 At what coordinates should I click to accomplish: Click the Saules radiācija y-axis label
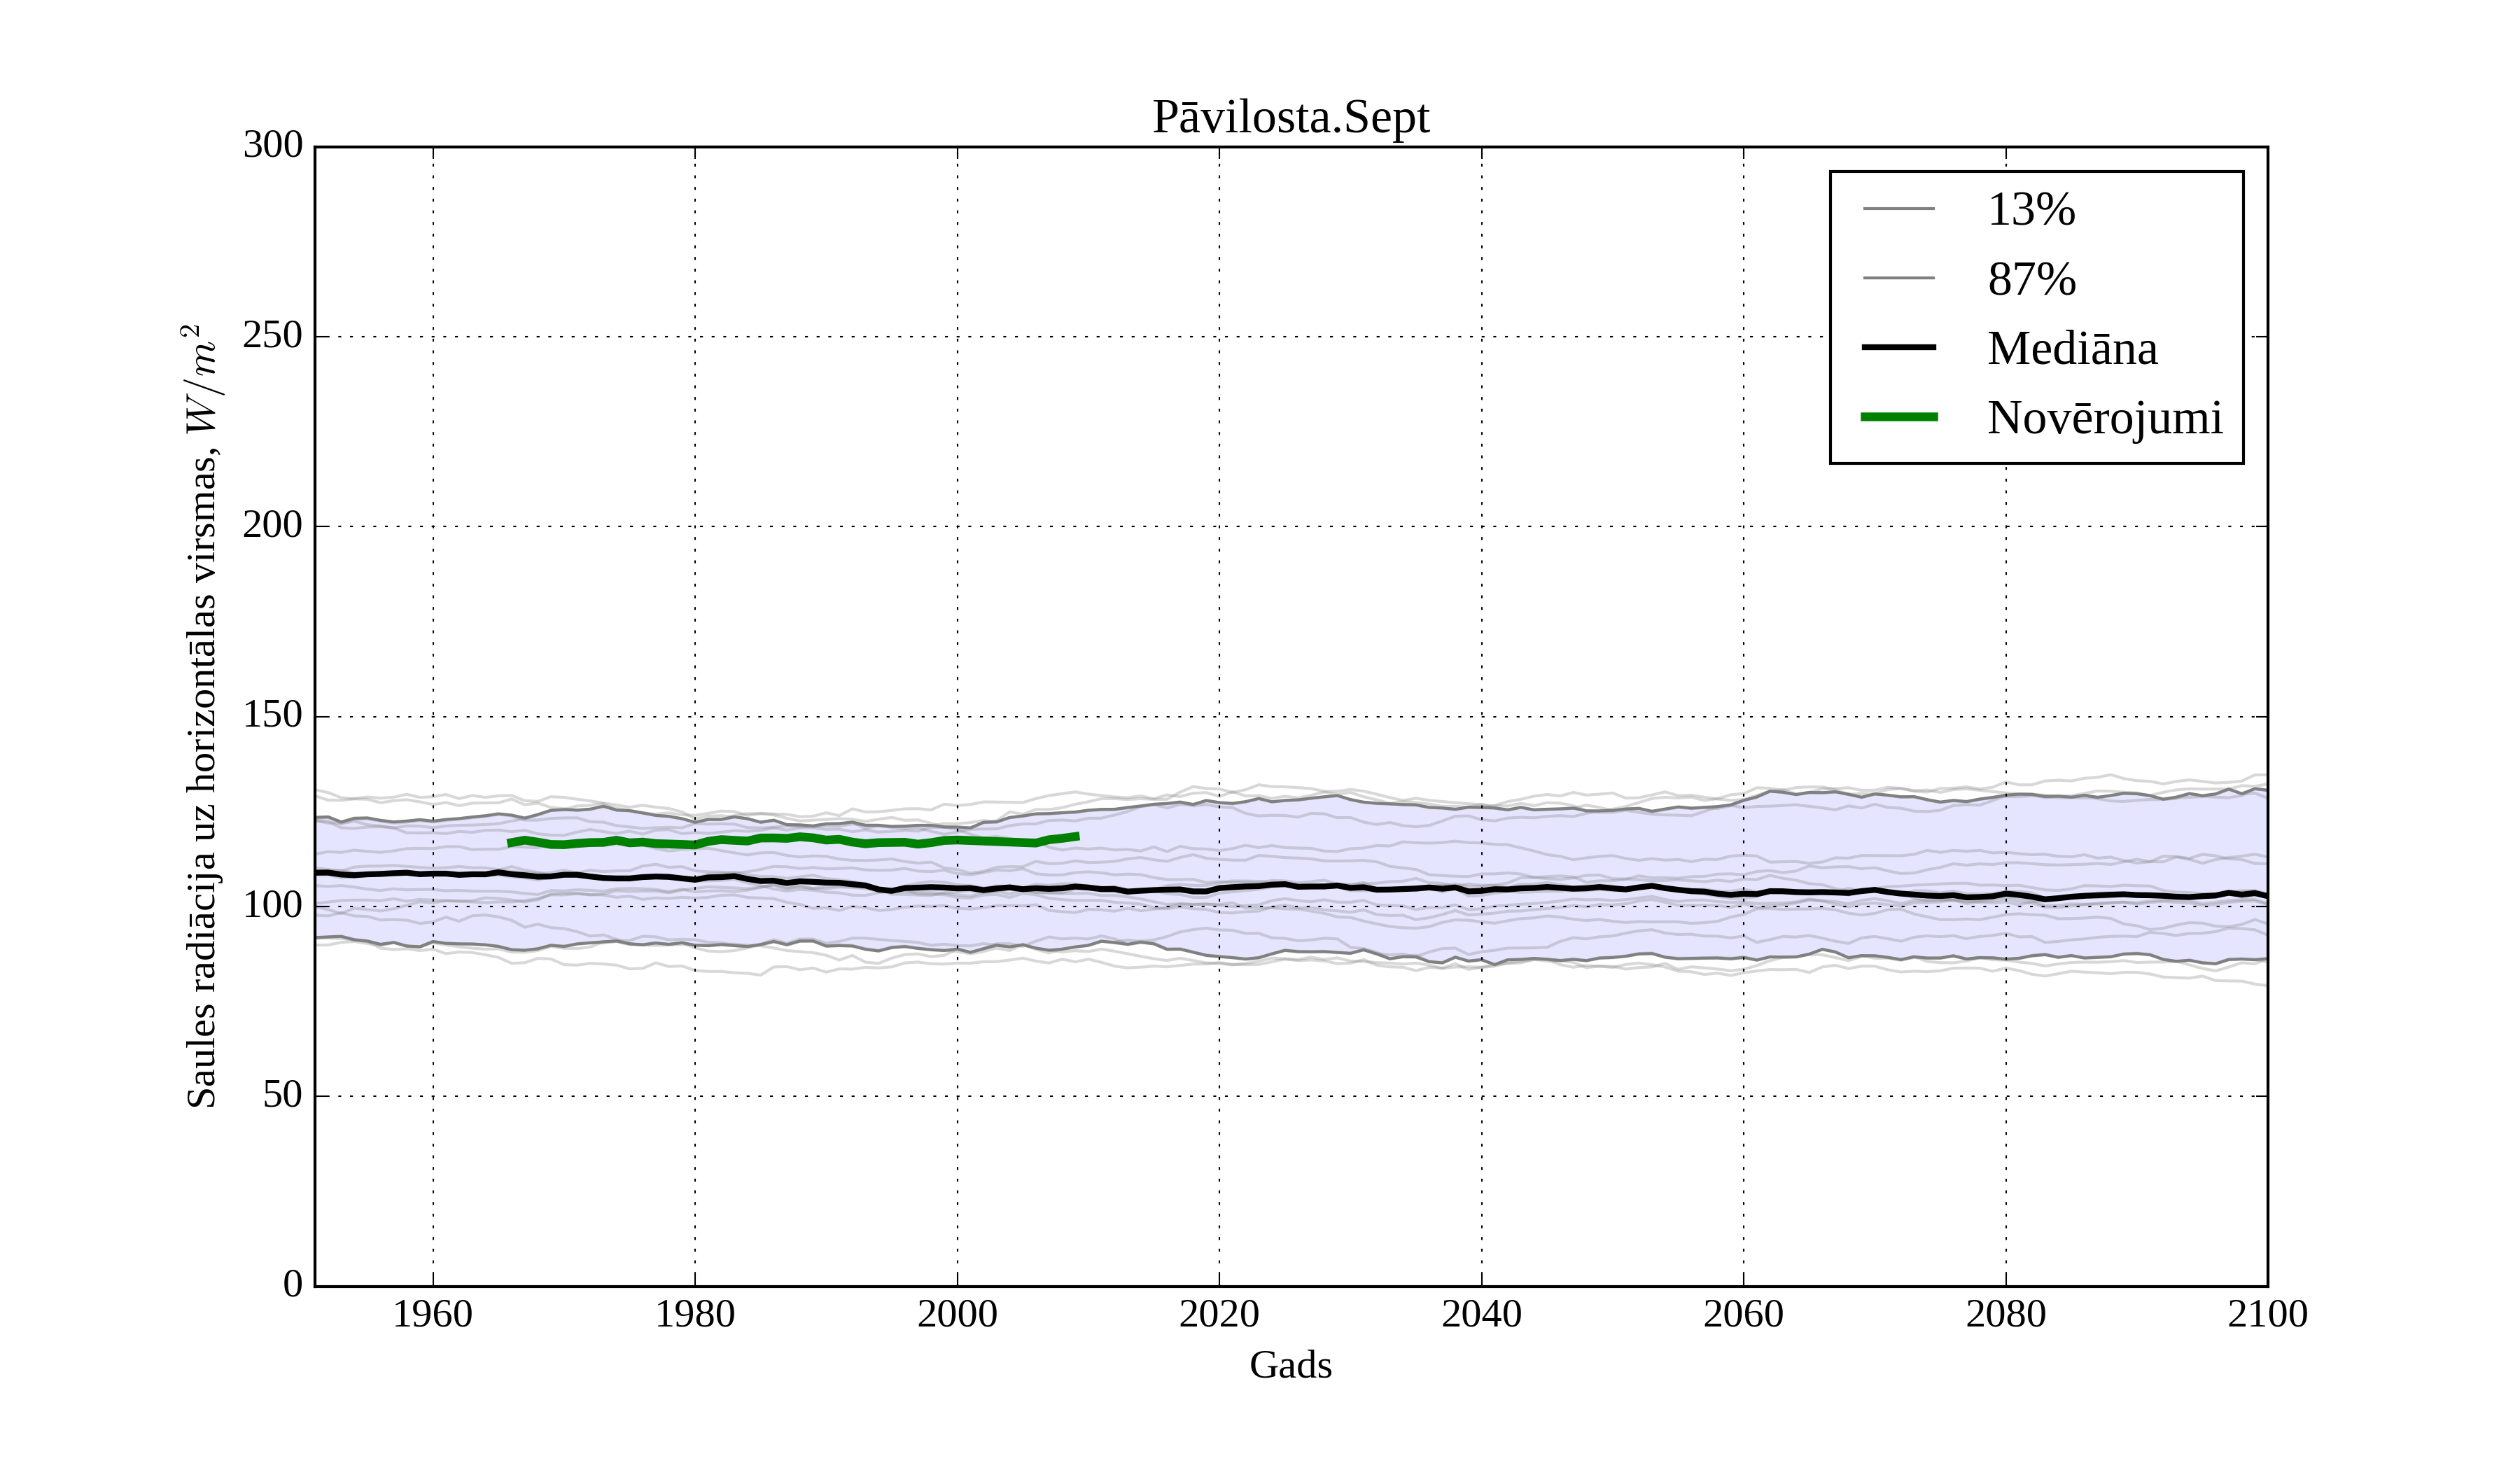click(x=201, y=716)
